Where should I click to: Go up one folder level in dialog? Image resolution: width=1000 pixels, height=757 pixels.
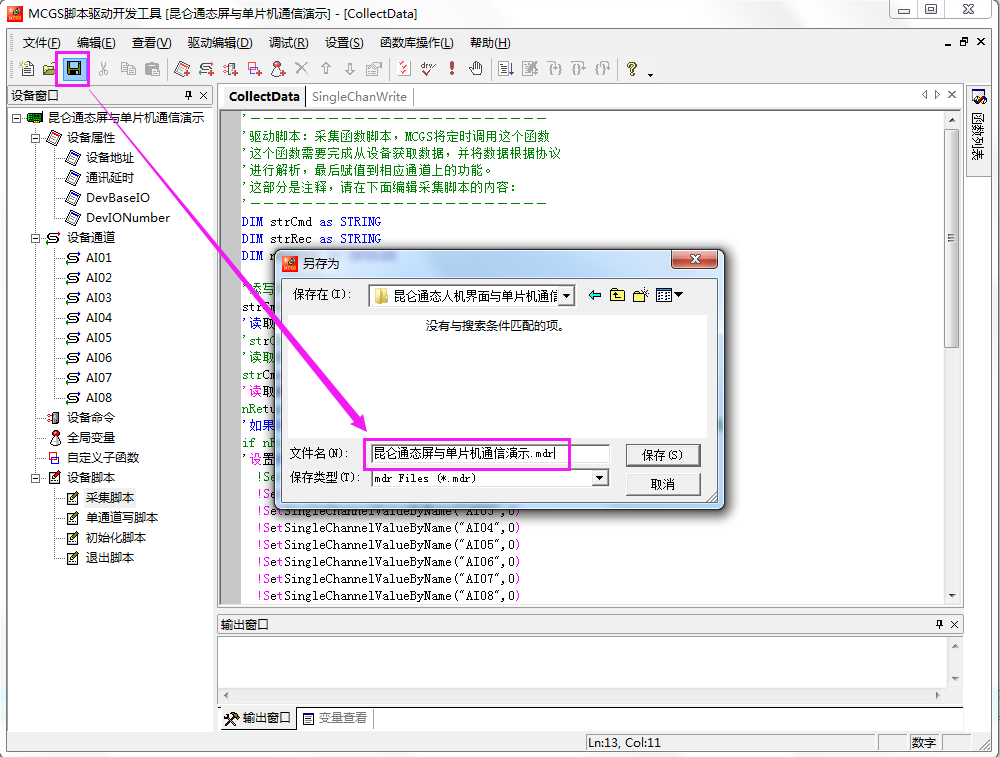tap(618, 295)
